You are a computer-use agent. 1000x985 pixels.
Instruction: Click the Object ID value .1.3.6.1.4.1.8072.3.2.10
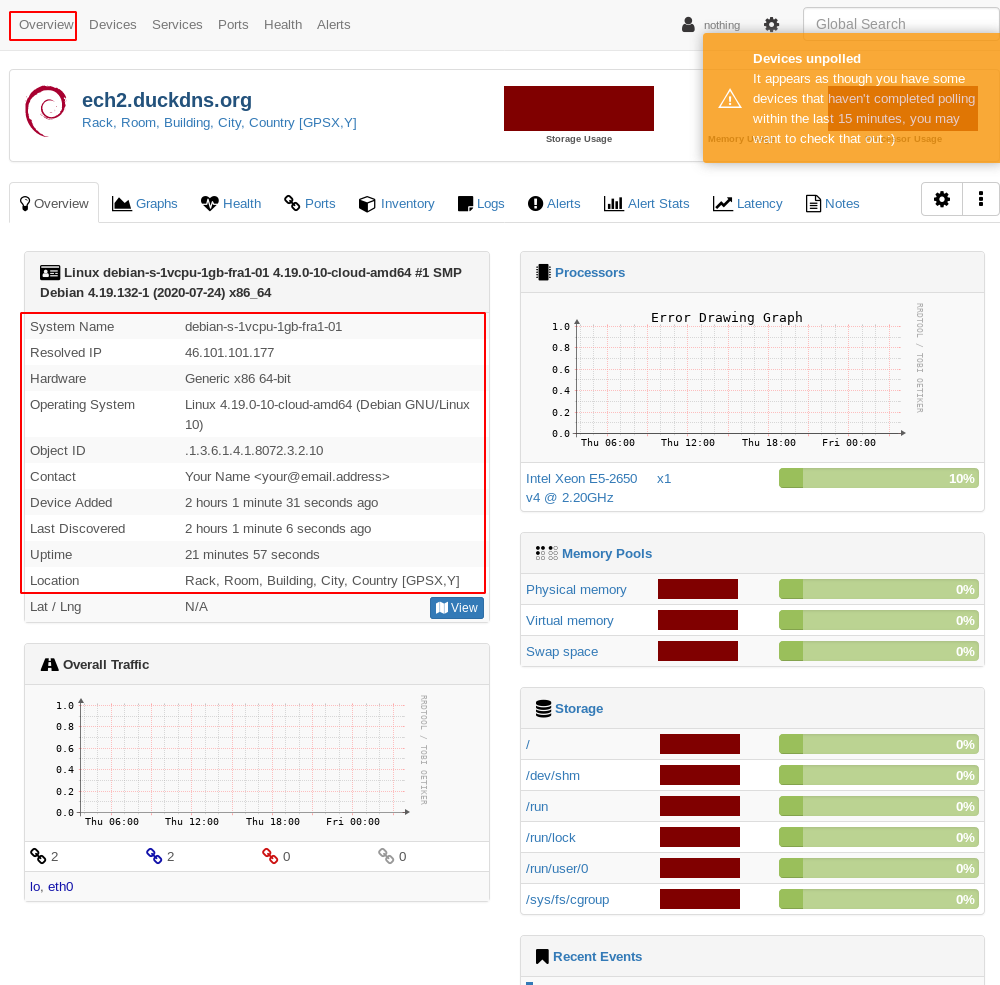tap(254, 451)
